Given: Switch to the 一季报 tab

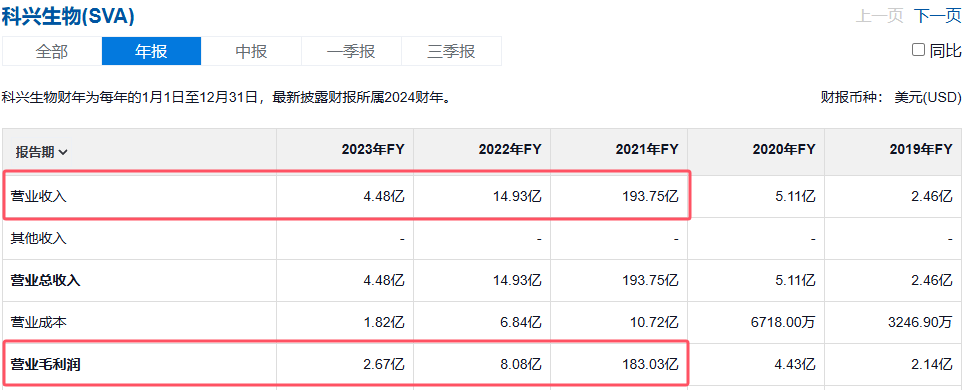Looking at the screenshot, I should tap(351, 51).
